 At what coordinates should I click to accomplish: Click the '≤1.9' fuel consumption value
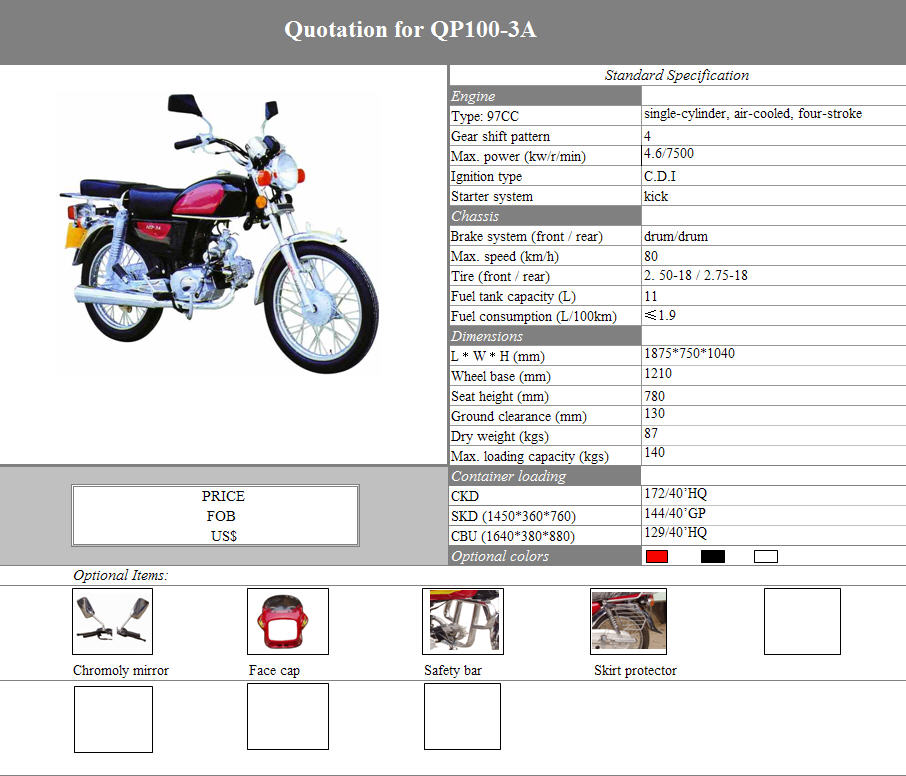660,315
